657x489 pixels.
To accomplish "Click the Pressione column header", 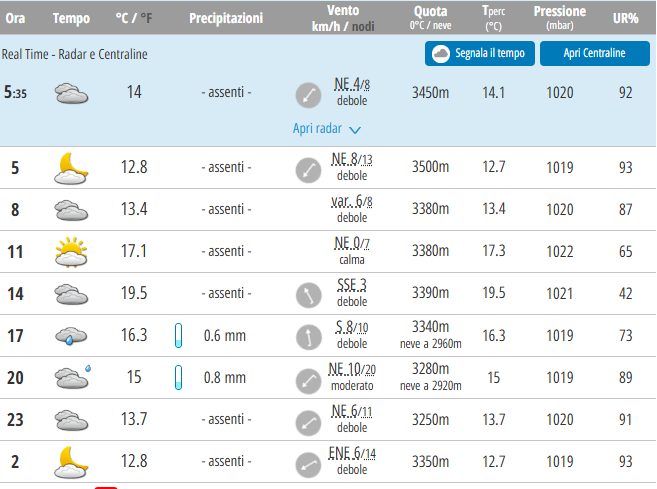I will pos(560,12).
